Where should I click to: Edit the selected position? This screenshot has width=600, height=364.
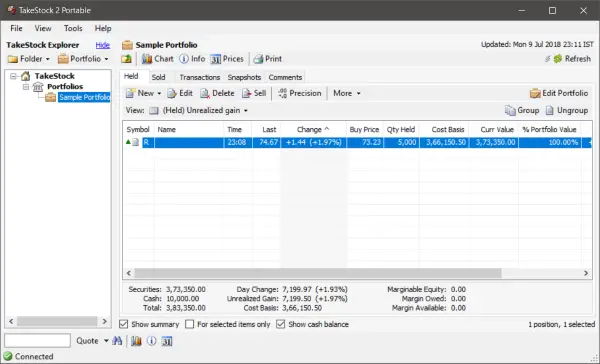tap(180, 93)
